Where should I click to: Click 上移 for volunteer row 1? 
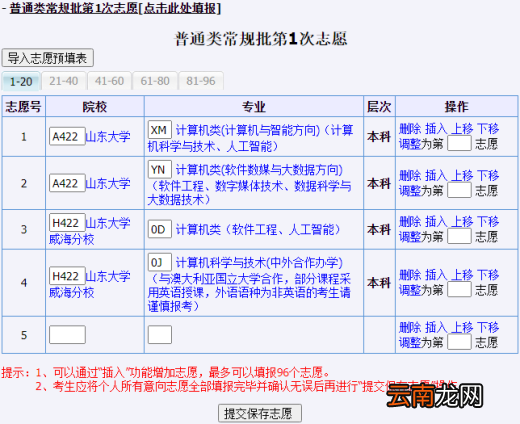click(462, 129)
